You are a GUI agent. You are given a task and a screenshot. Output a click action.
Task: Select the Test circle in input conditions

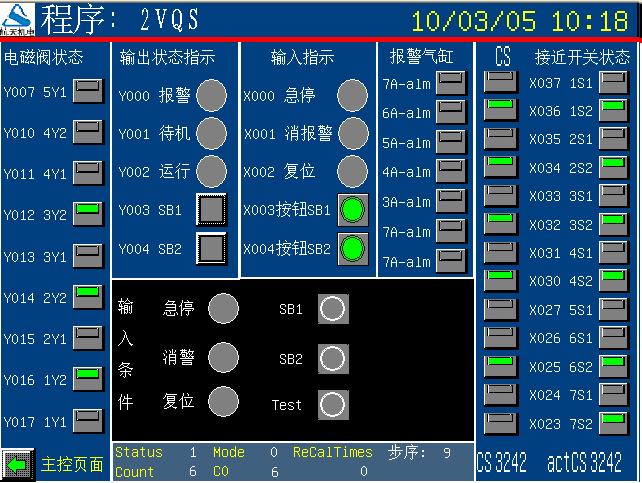[x=333, y=404]
